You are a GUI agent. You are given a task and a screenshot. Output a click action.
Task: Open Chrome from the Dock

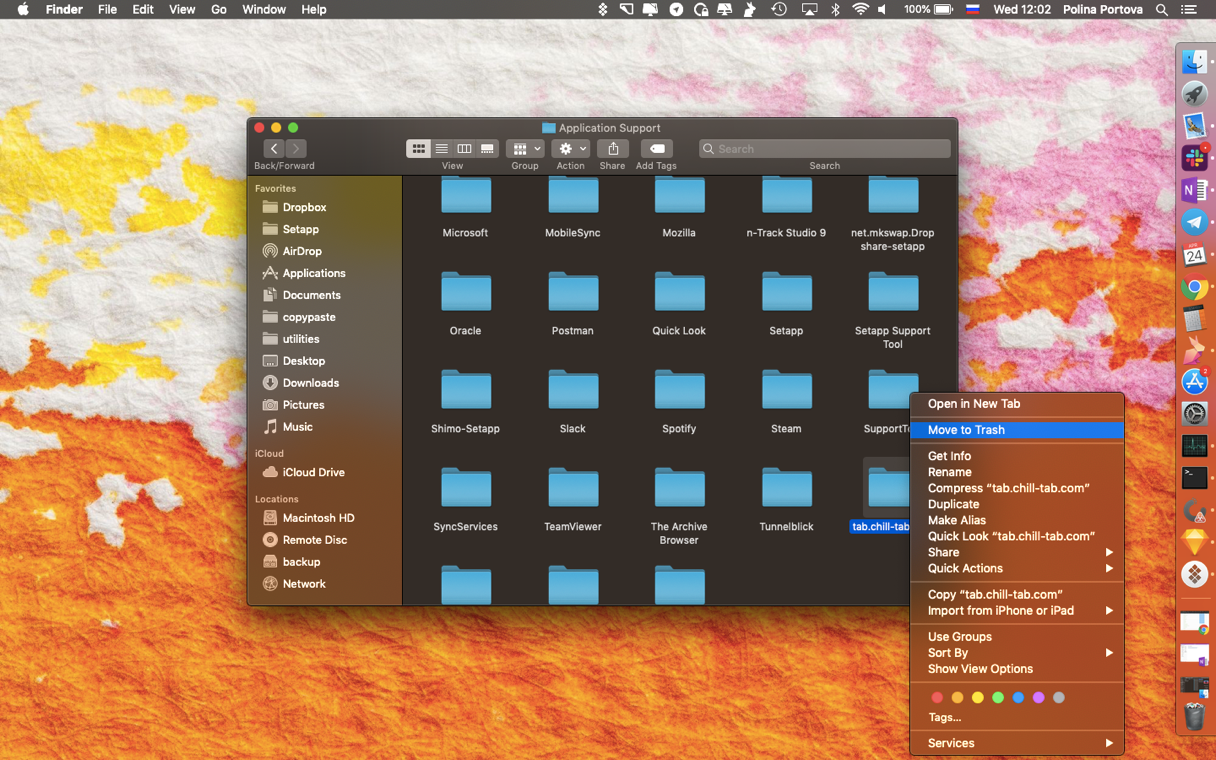(x=1194, y=288)
